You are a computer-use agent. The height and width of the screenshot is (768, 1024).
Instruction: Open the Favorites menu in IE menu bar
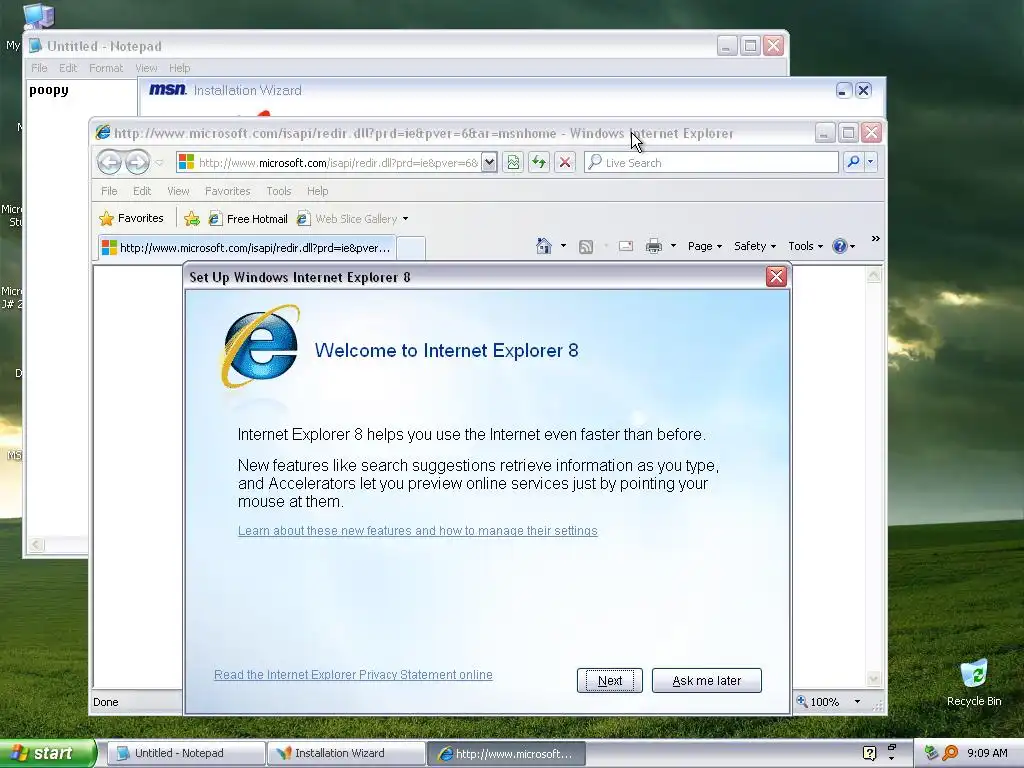pyautogui.click(x=227, y=191)
